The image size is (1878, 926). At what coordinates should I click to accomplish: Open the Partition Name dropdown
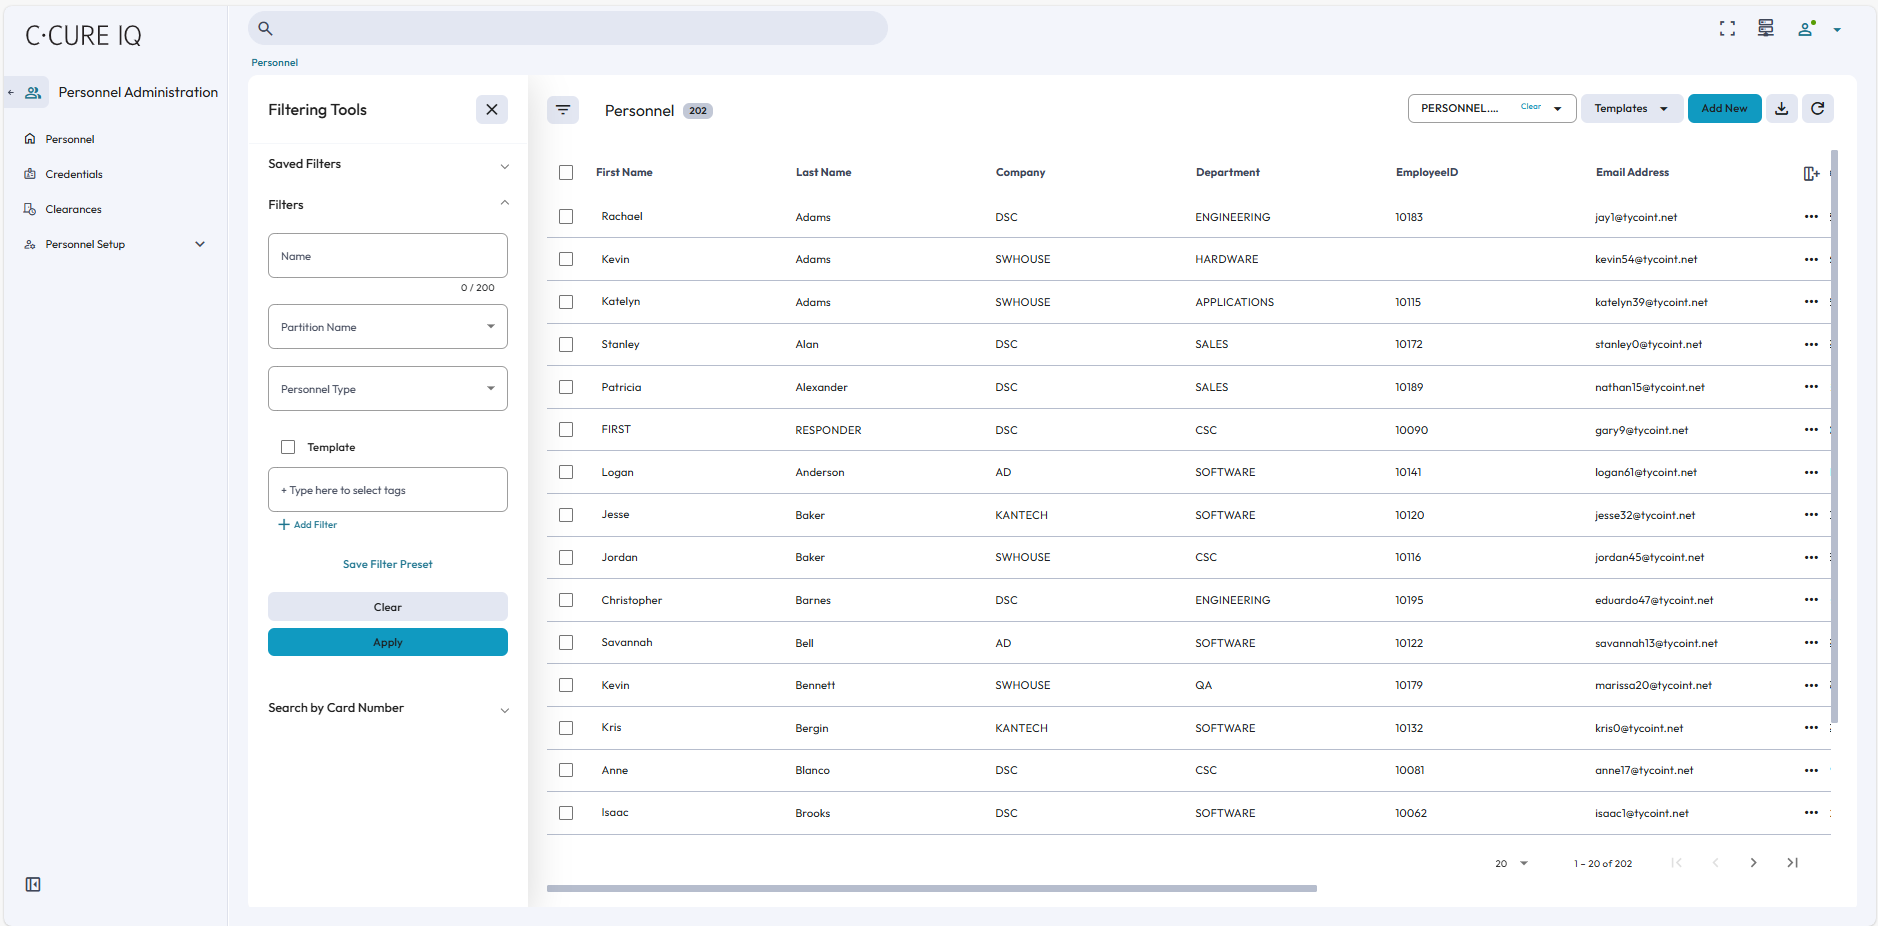[x=387, y=327]
